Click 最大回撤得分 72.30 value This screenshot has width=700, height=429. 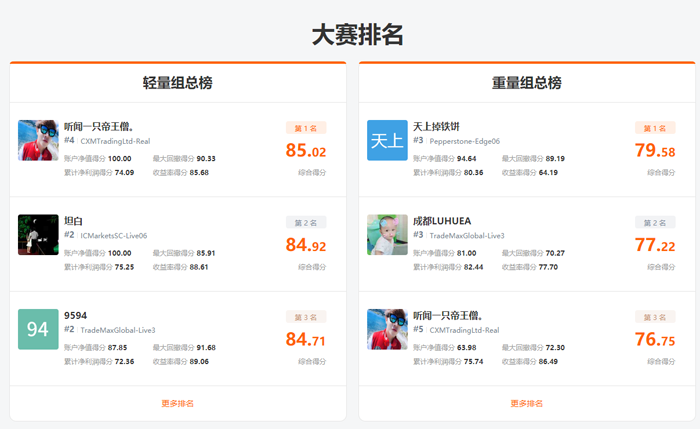tap(555, 347)
